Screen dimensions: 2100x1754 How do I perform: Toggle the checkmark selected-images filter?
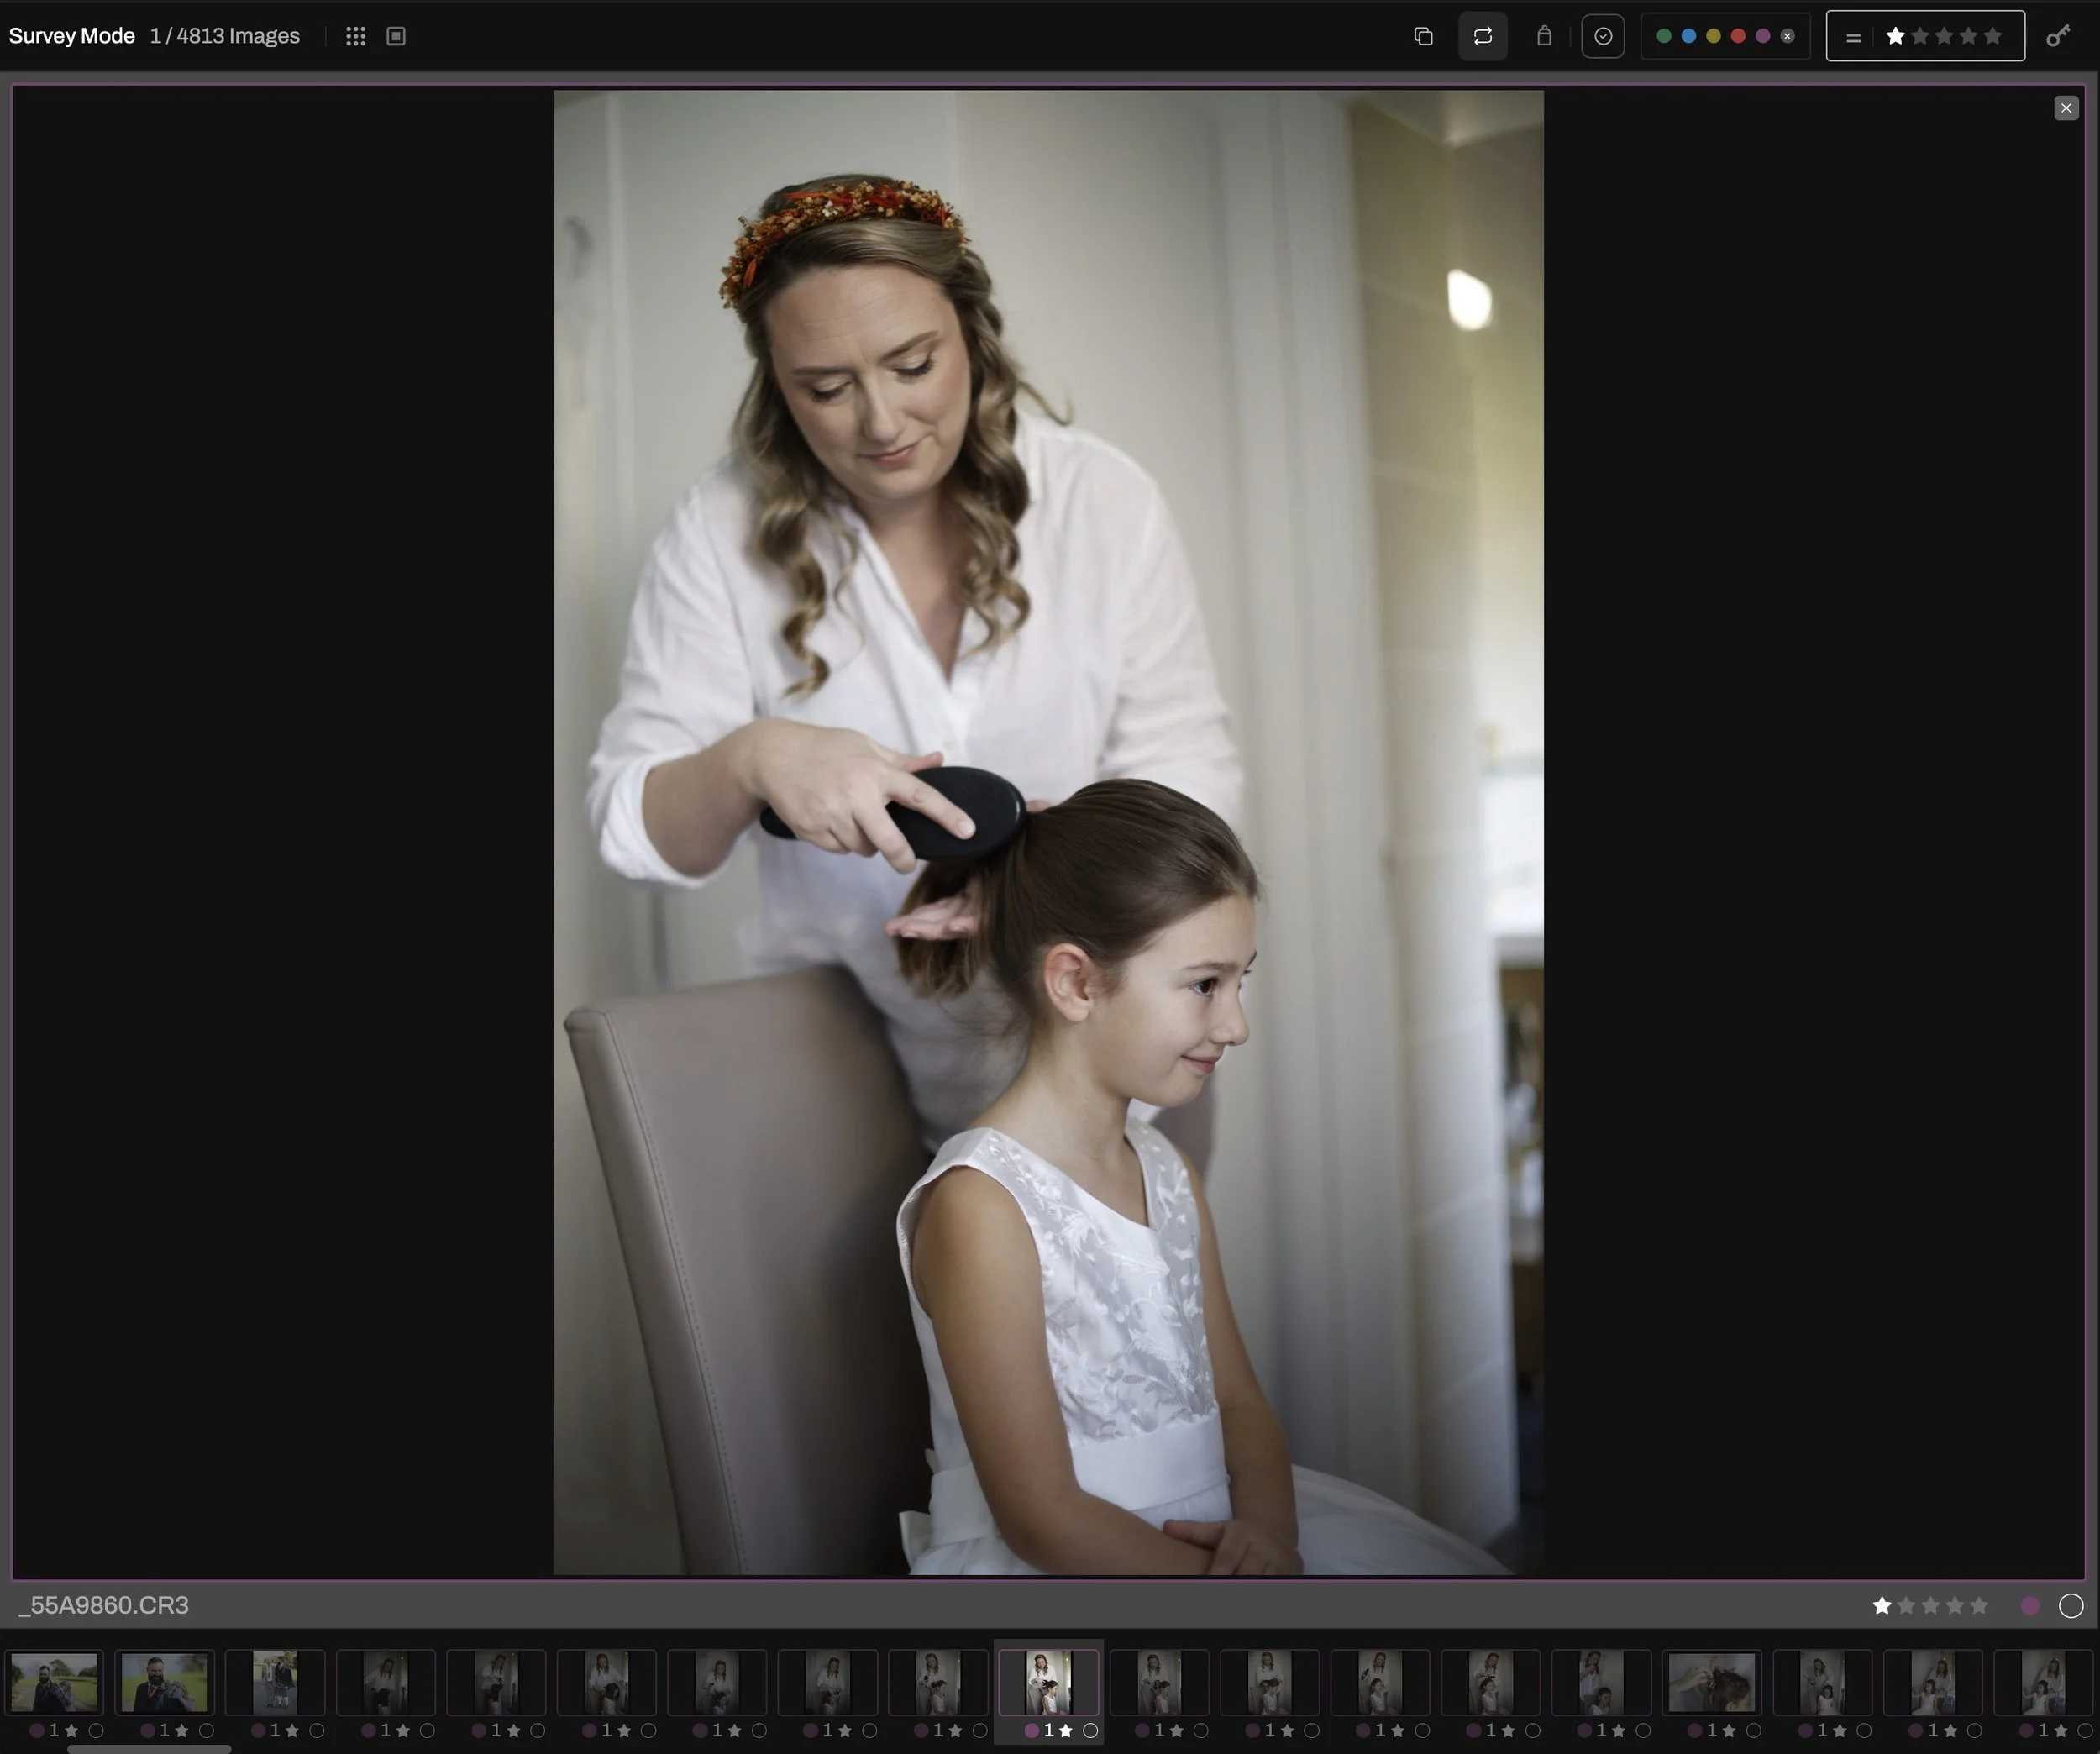click(x=1603, y=36)
